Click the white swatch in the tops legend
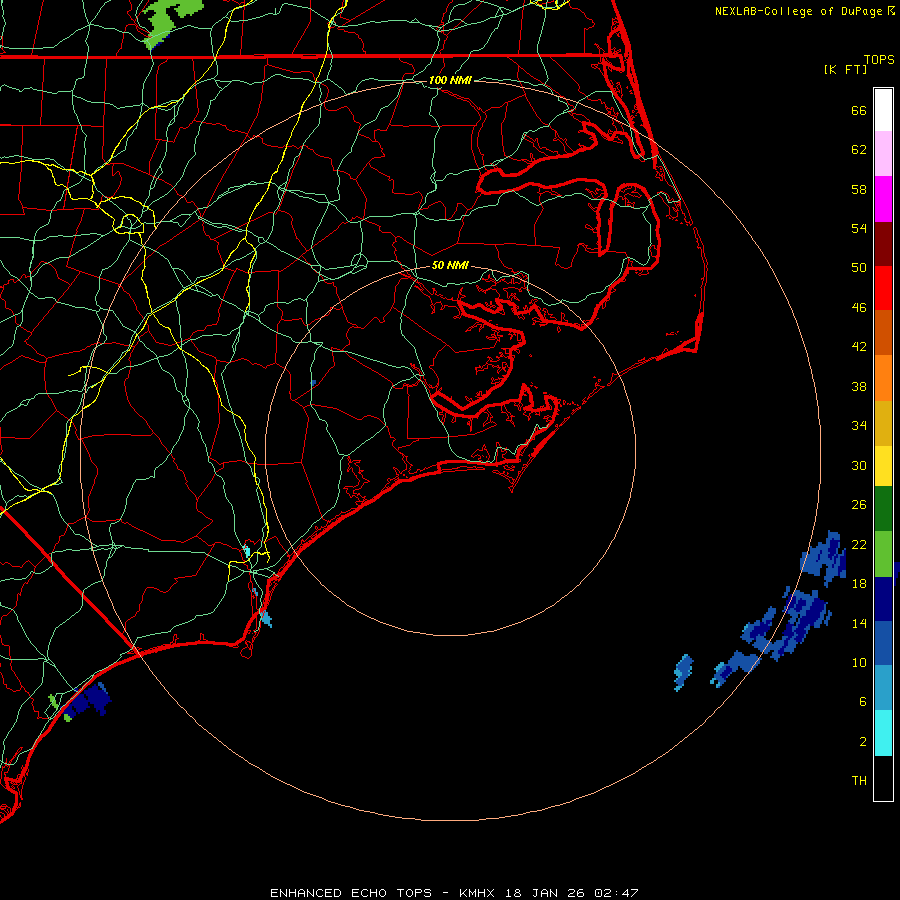Screen dimensions: 900x900 click(x=883, y=110)
